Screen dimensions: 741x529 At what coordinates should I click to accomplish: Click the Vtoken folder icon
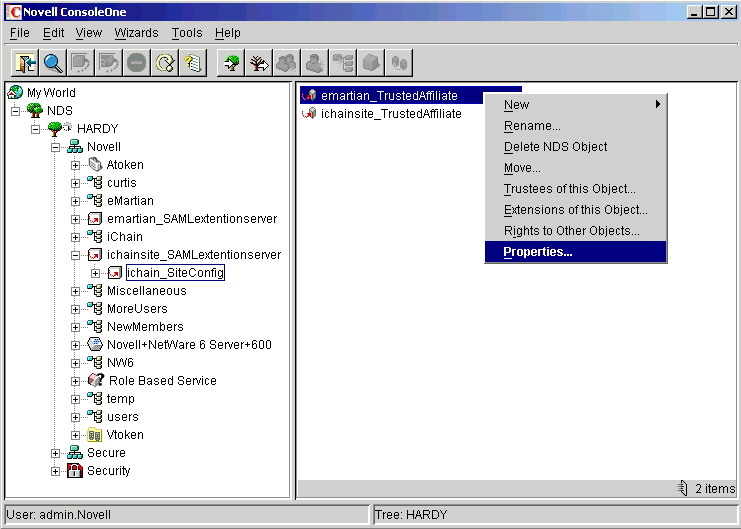(95, 434)
